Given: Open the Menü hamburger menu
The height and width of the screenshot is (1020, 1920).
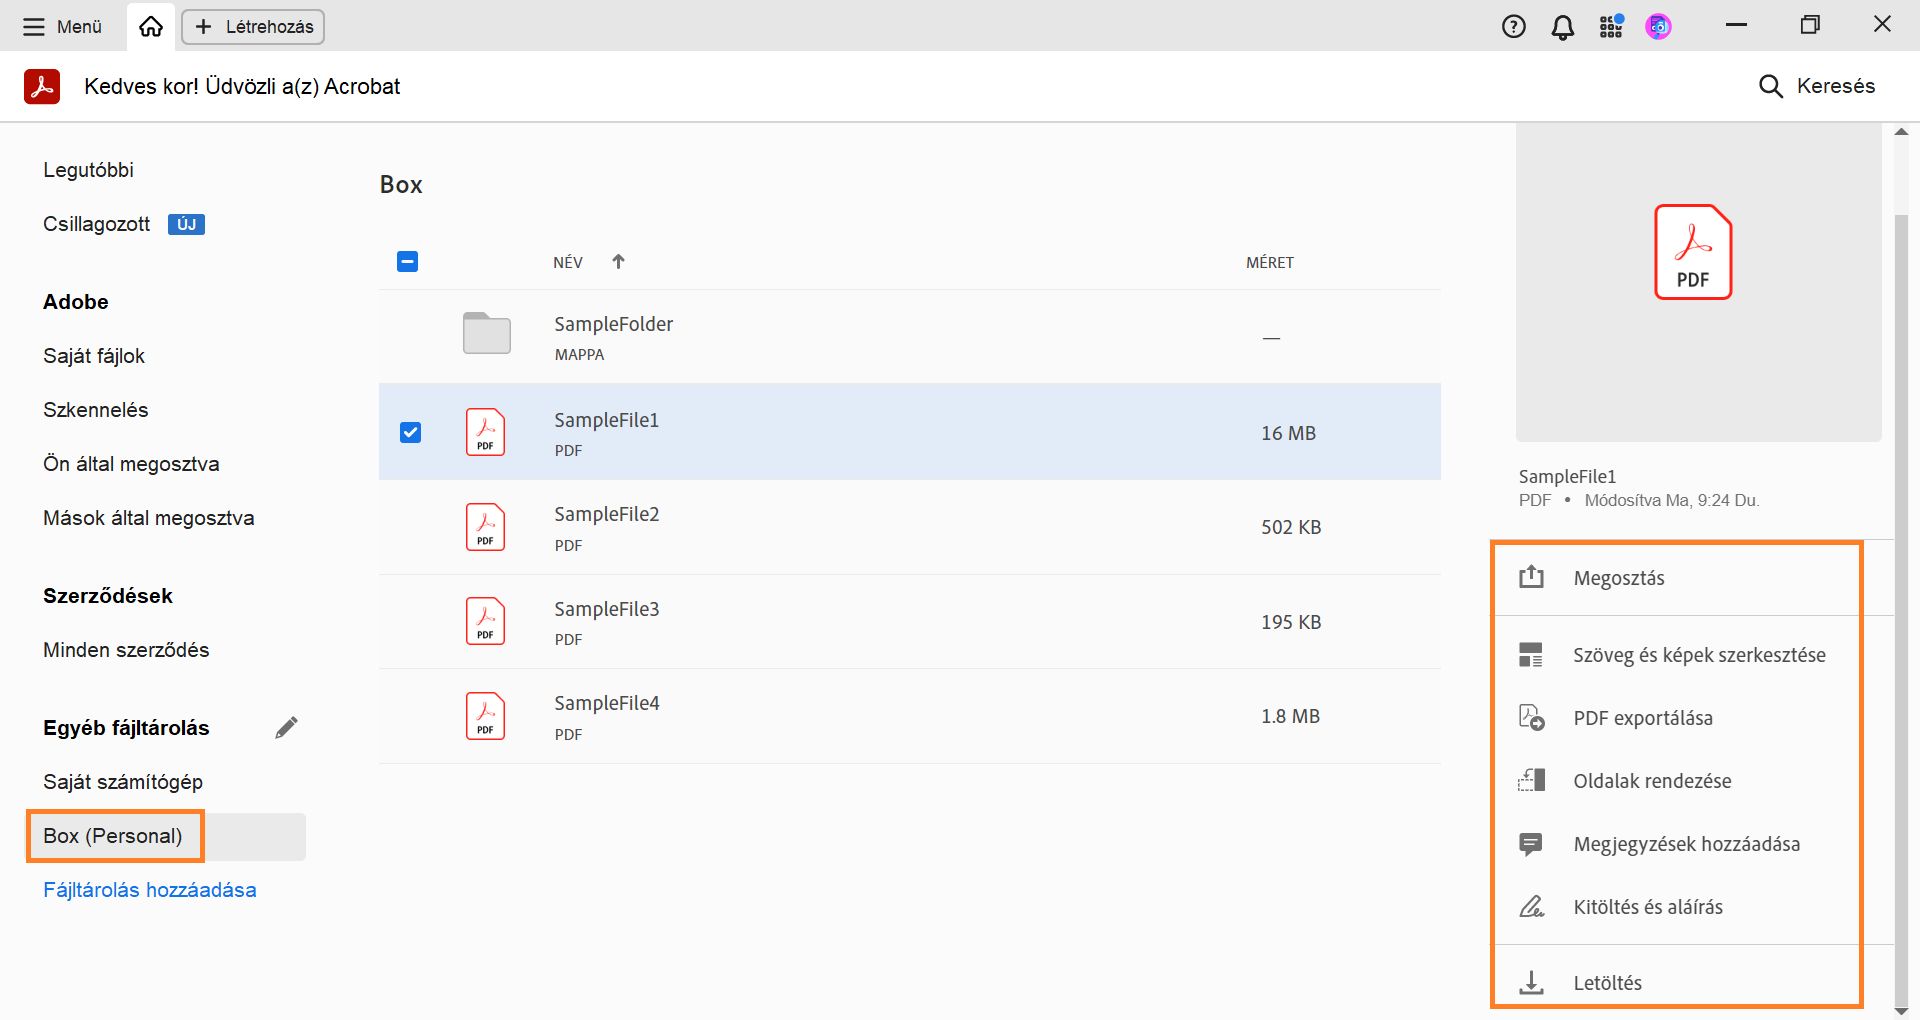Looking at the screenshot, I should pyautogui.click(x=62, y=27).
